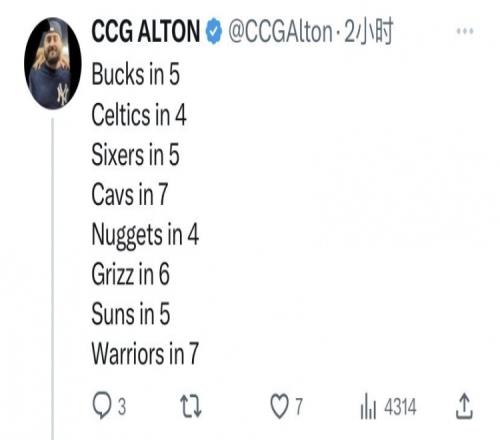Viewport: 500px width, 440px height.
Task: Click the 4314 views count
Action: (400, 407)
